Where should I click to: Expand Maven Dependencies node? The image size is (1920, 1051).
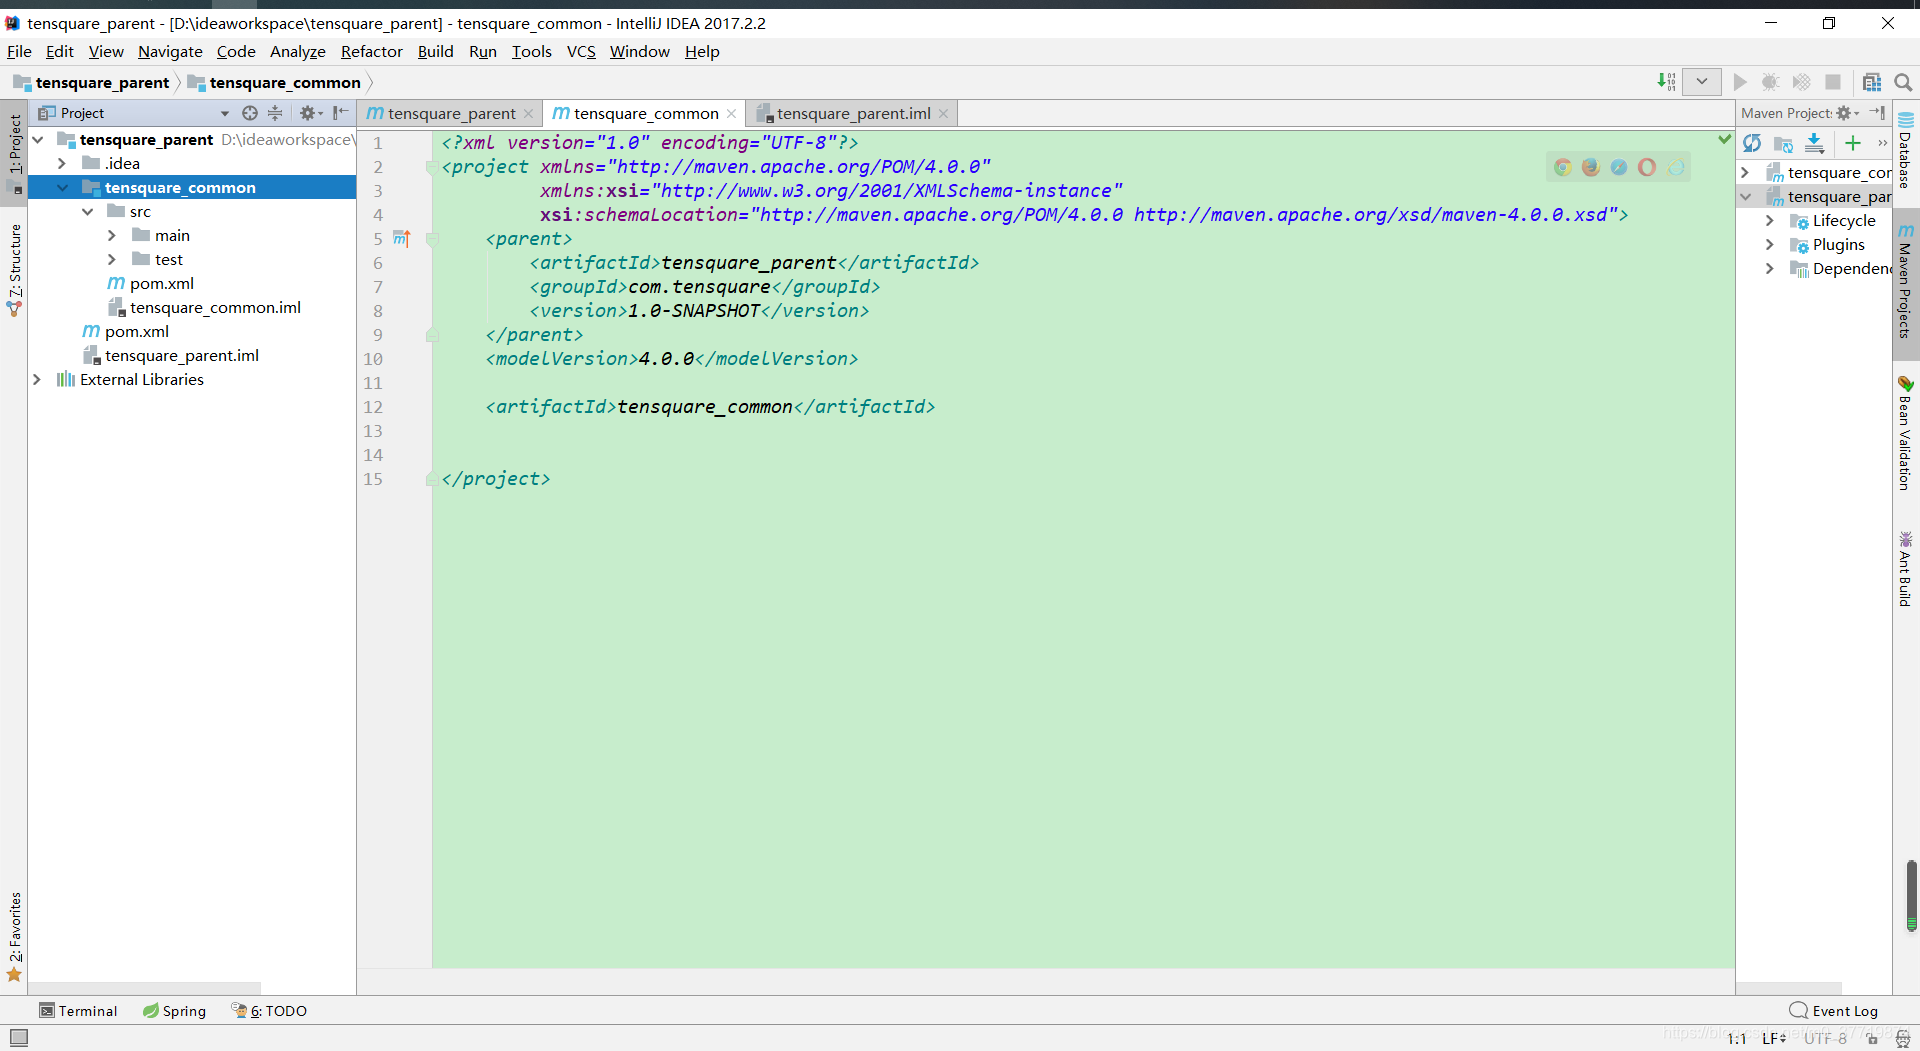click(x=1770, y=268)
